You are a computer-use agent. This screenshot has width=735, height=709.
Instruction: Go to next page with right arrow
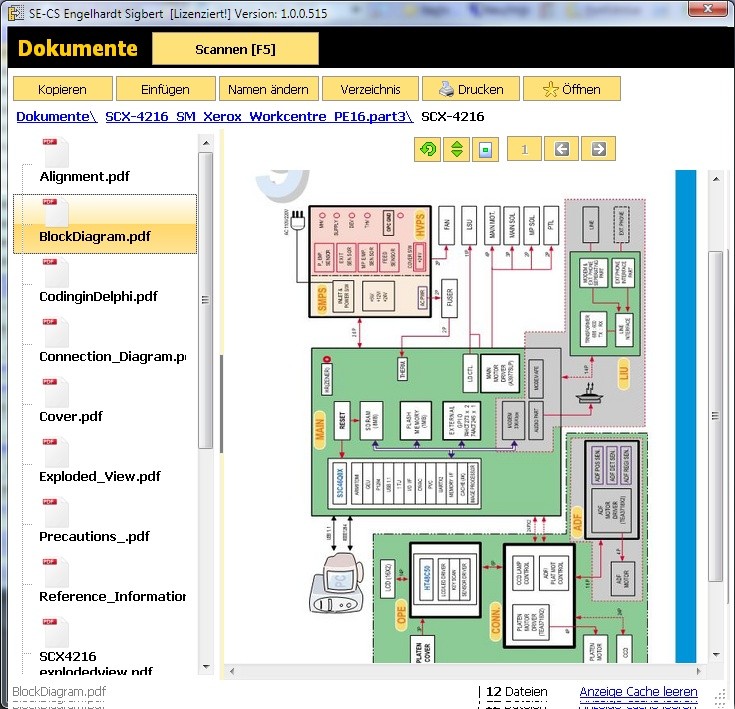(x=598, y=150)
